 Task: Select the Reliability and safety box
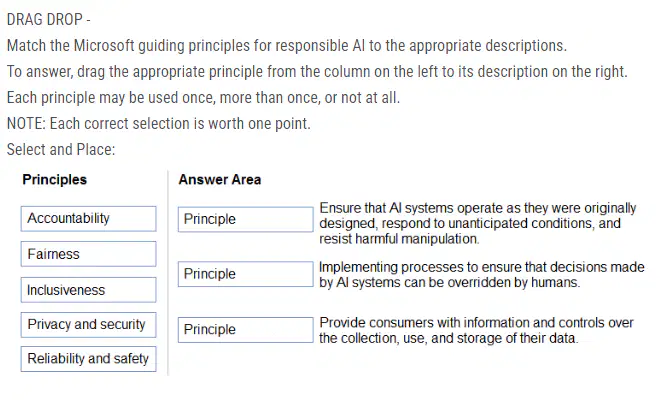[x=89, y=359]
